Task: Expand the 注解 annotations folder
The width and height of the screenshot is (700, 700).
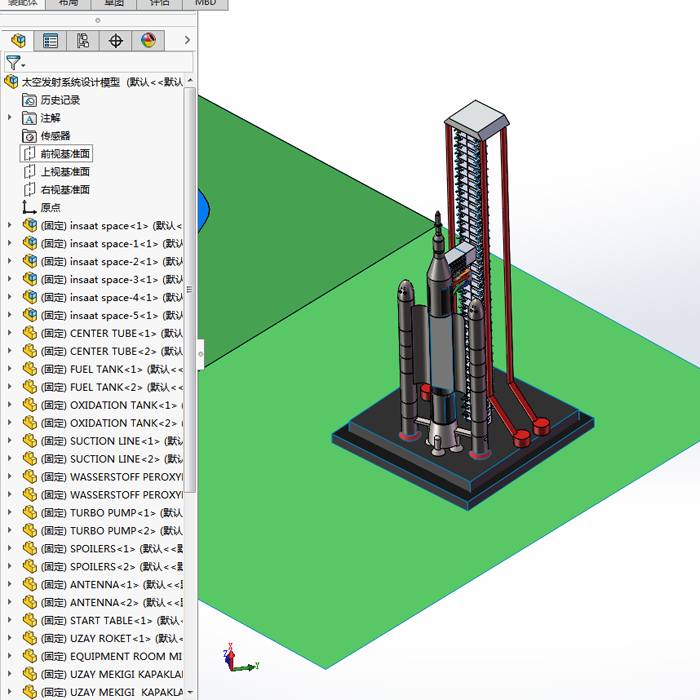Action: tap(10, 117)
